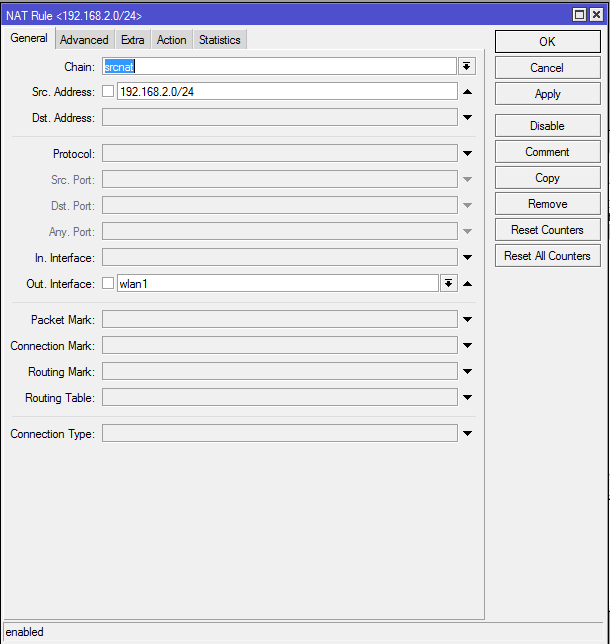Add a Comment to the rule
The width and height of the screenshot is (610, 644).
548,152
